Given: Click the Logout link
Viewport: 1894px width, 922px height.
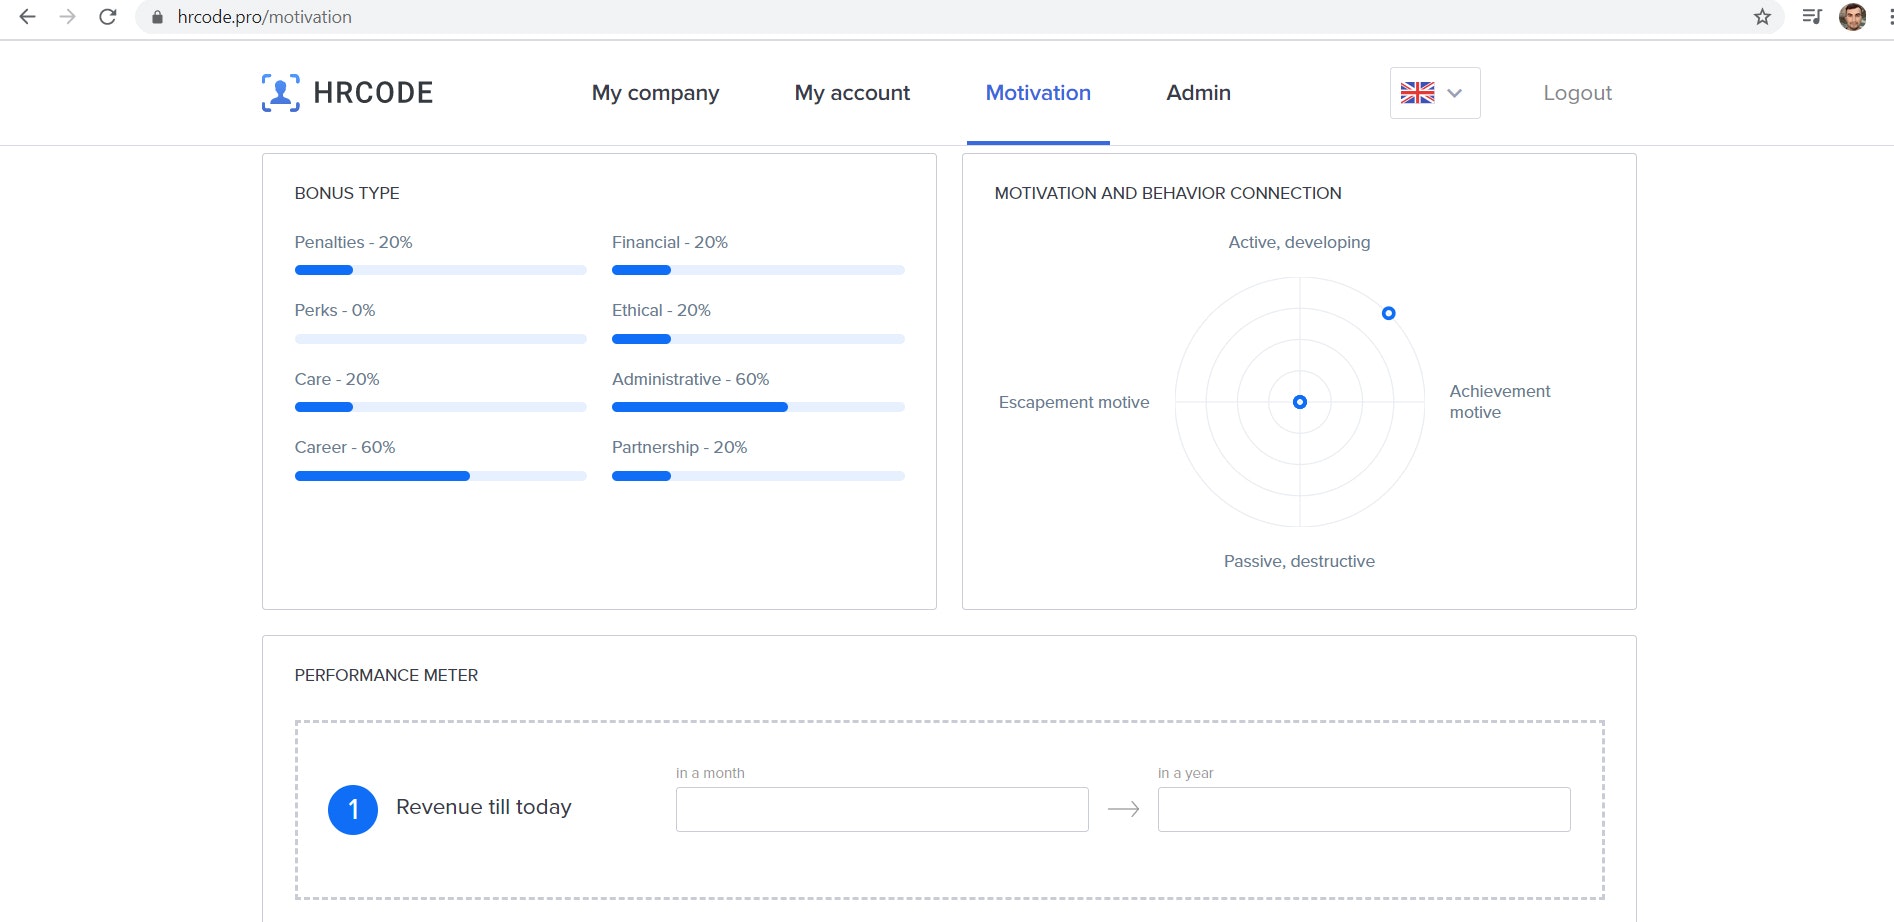Looking at the screenshot, I should tap(1577, 92).
